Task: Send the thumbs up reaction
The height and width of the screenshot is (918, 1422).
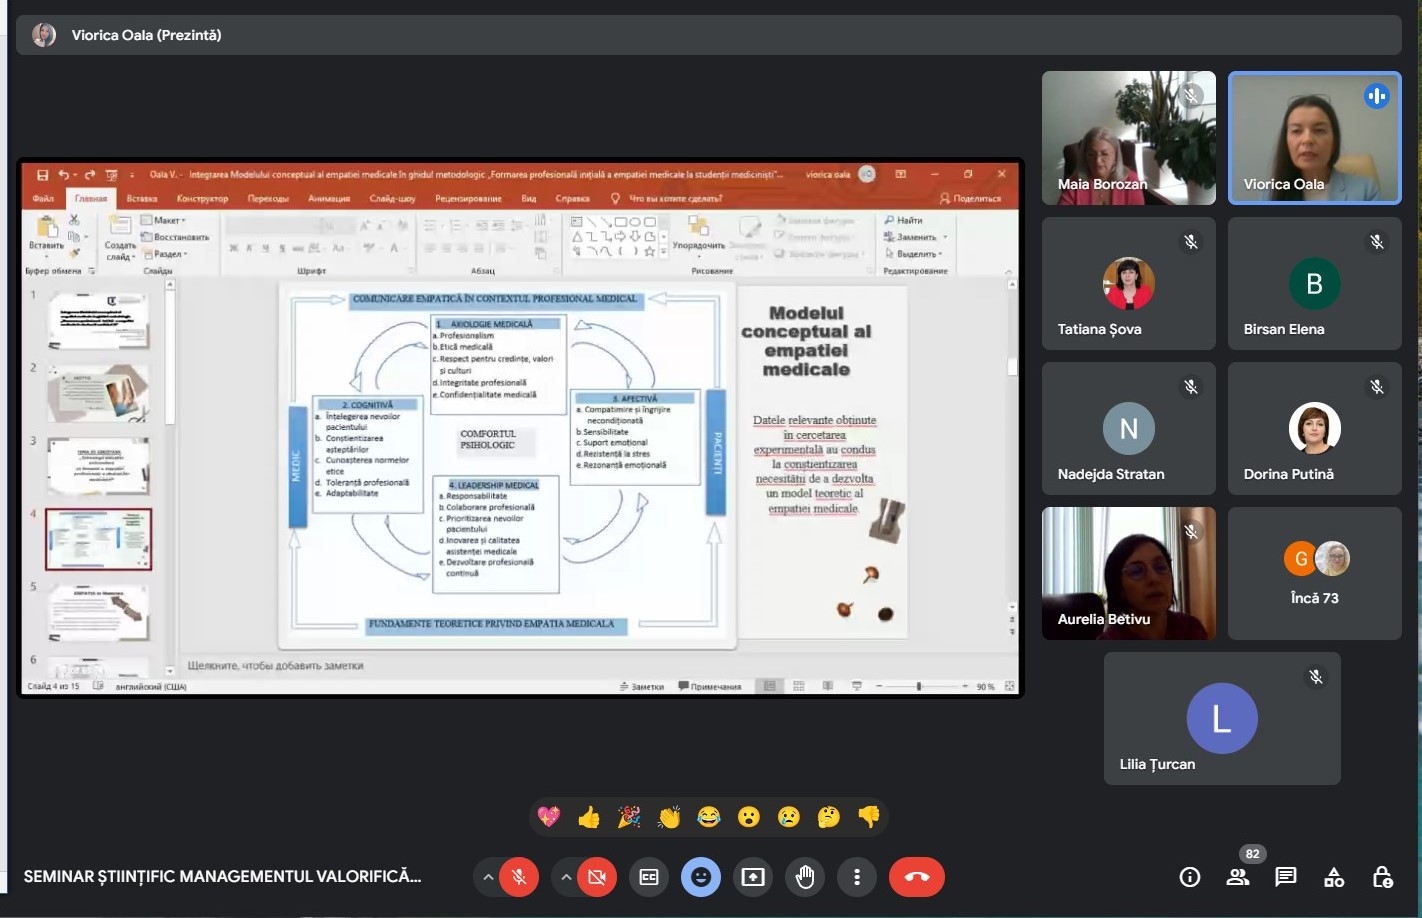Action: click(589, 817)
